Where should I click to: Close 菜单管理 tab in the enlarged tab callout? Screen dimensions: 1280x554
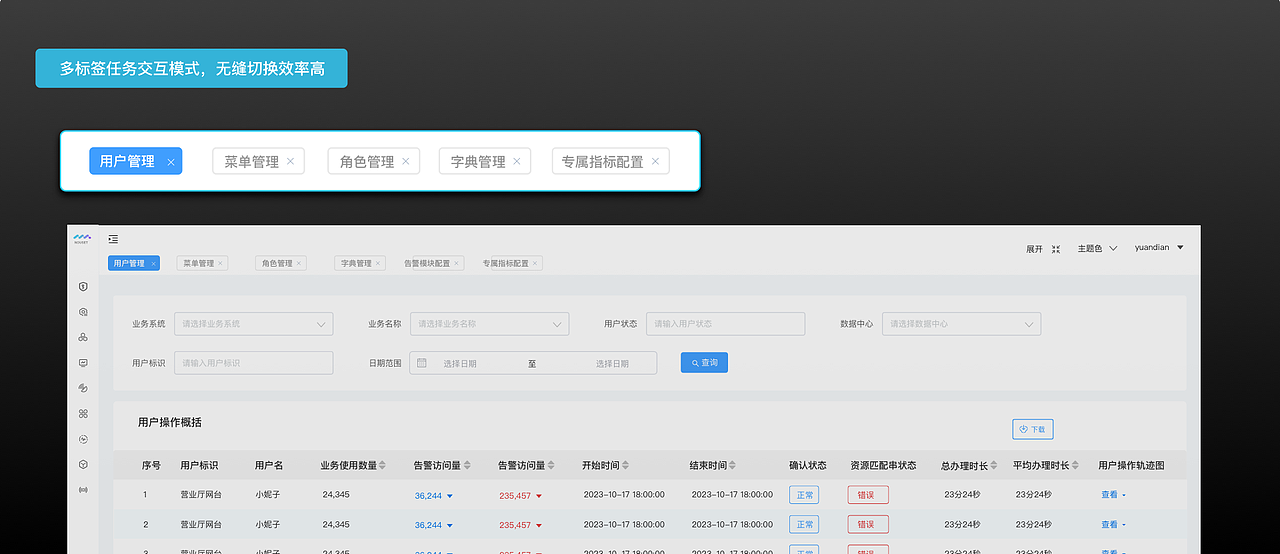(x=290, y=161)
